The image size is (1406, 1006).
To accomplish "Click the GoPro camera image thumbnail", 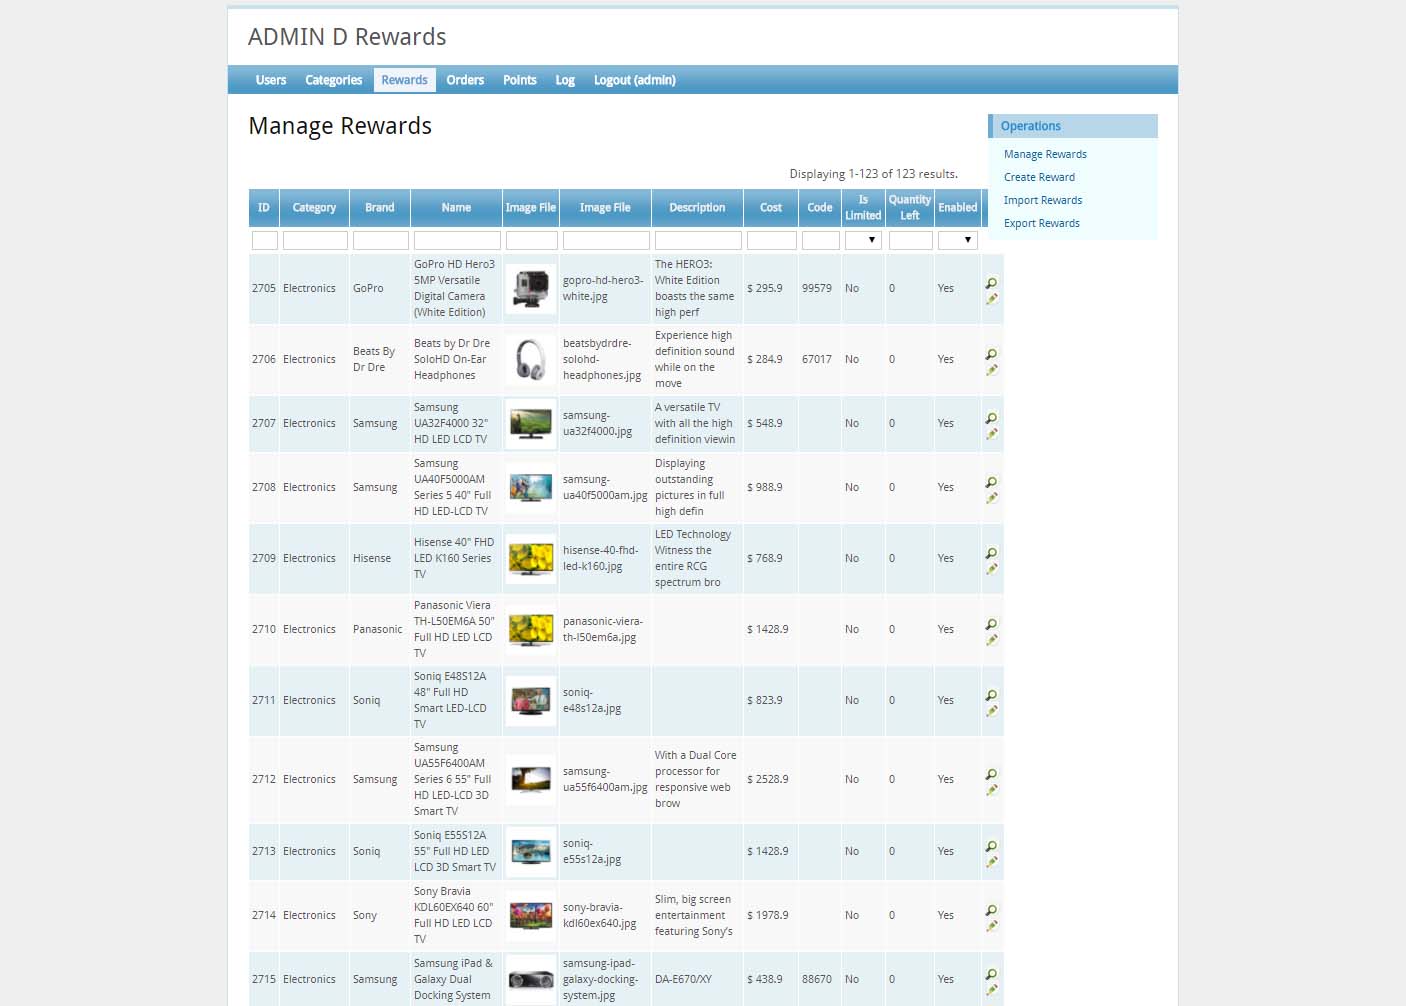I will tap(530, 288).
